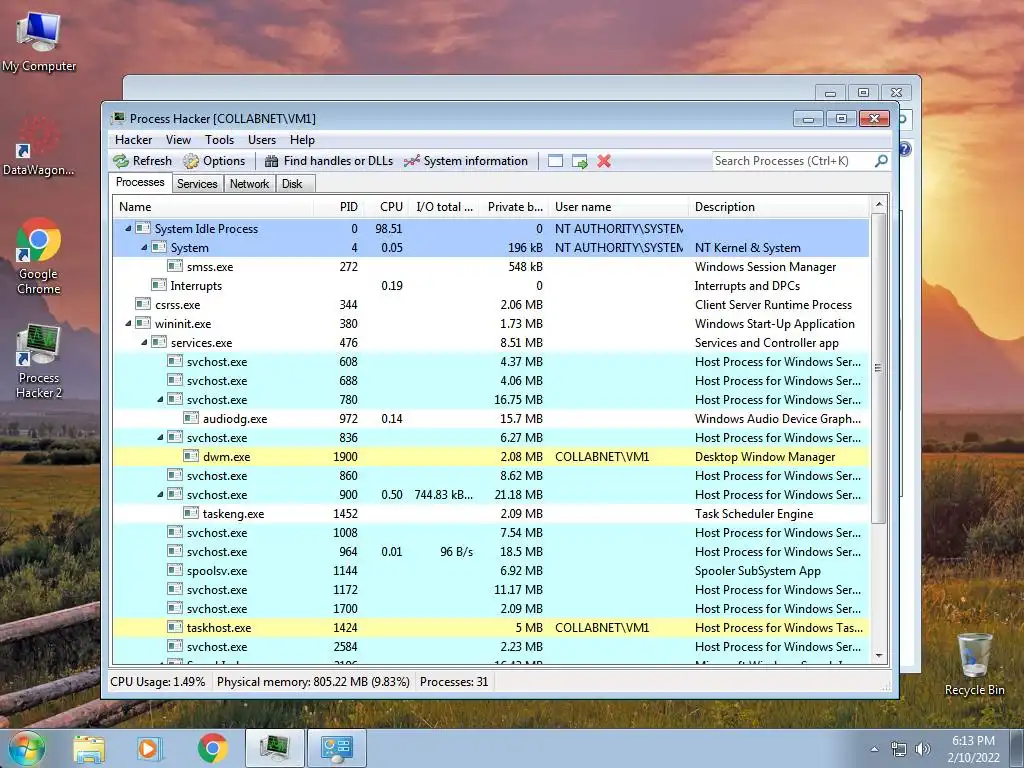Click the icon beside svchost.exe PID 1700
Viewport: 1024px width, 768px height.
[x=175, y=609]
